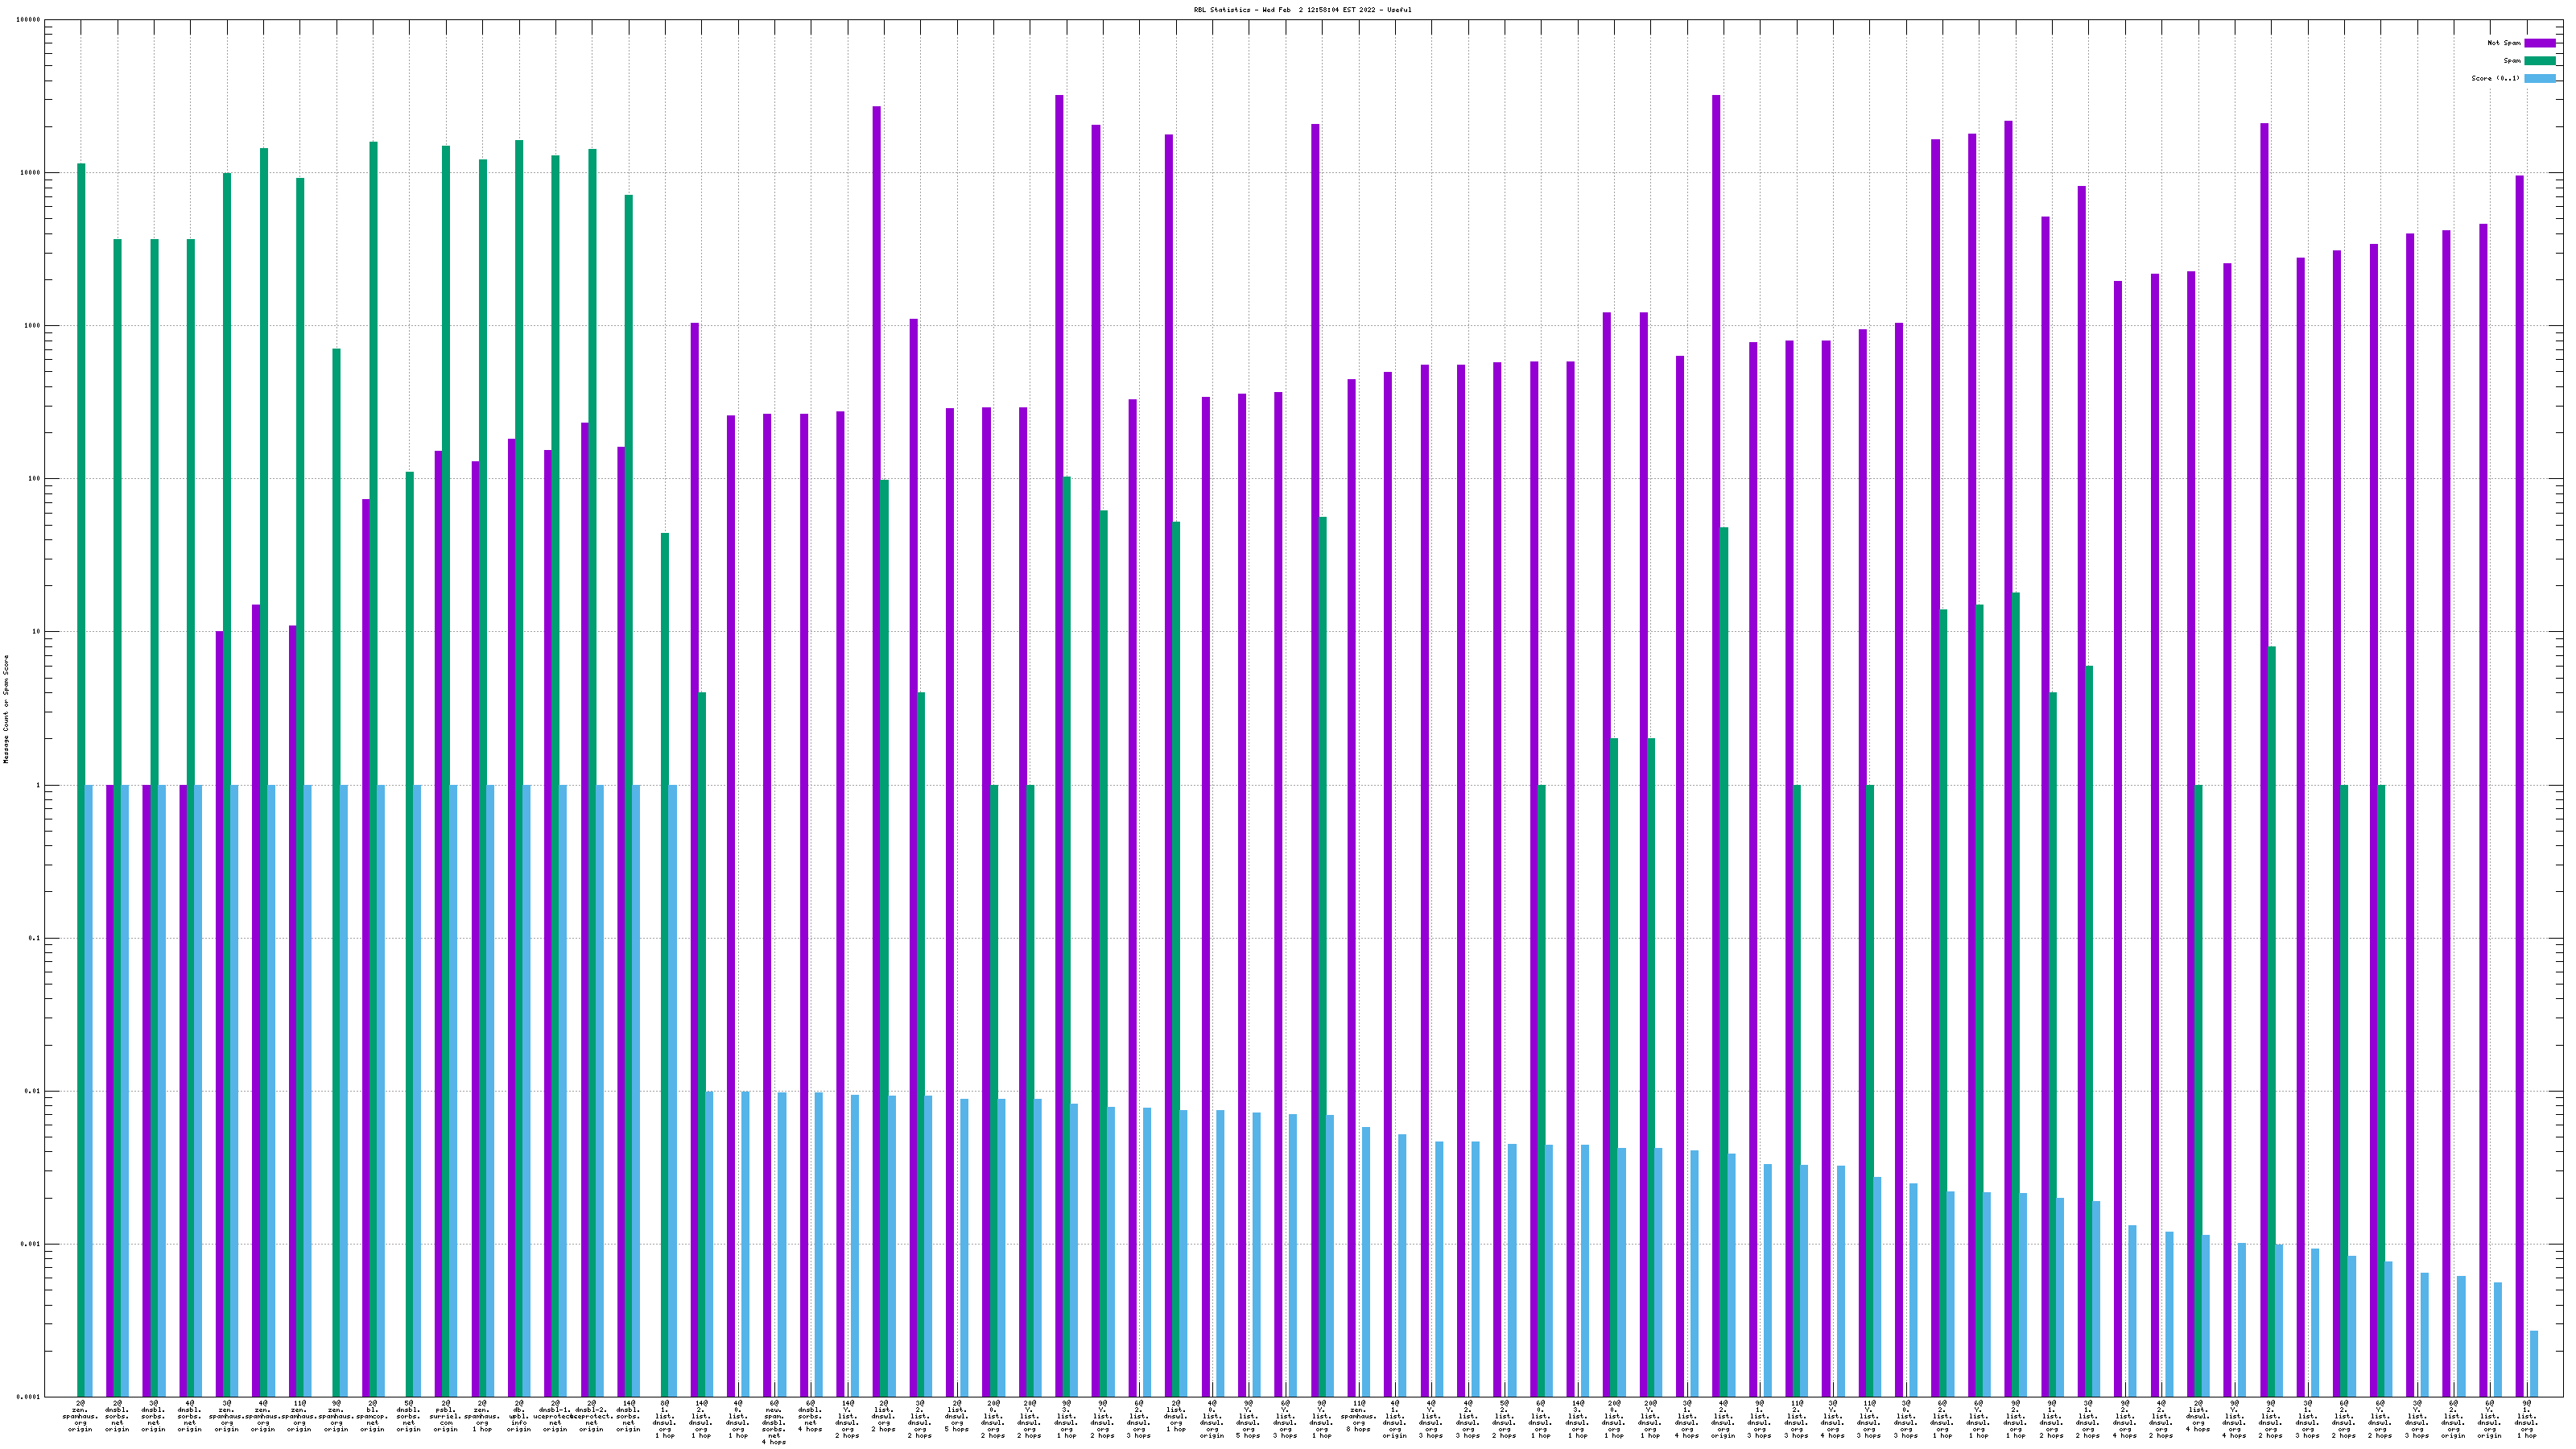Click the Not Spam legend label
The image size is (2576, 1449).
click(x=2504, y=43)
